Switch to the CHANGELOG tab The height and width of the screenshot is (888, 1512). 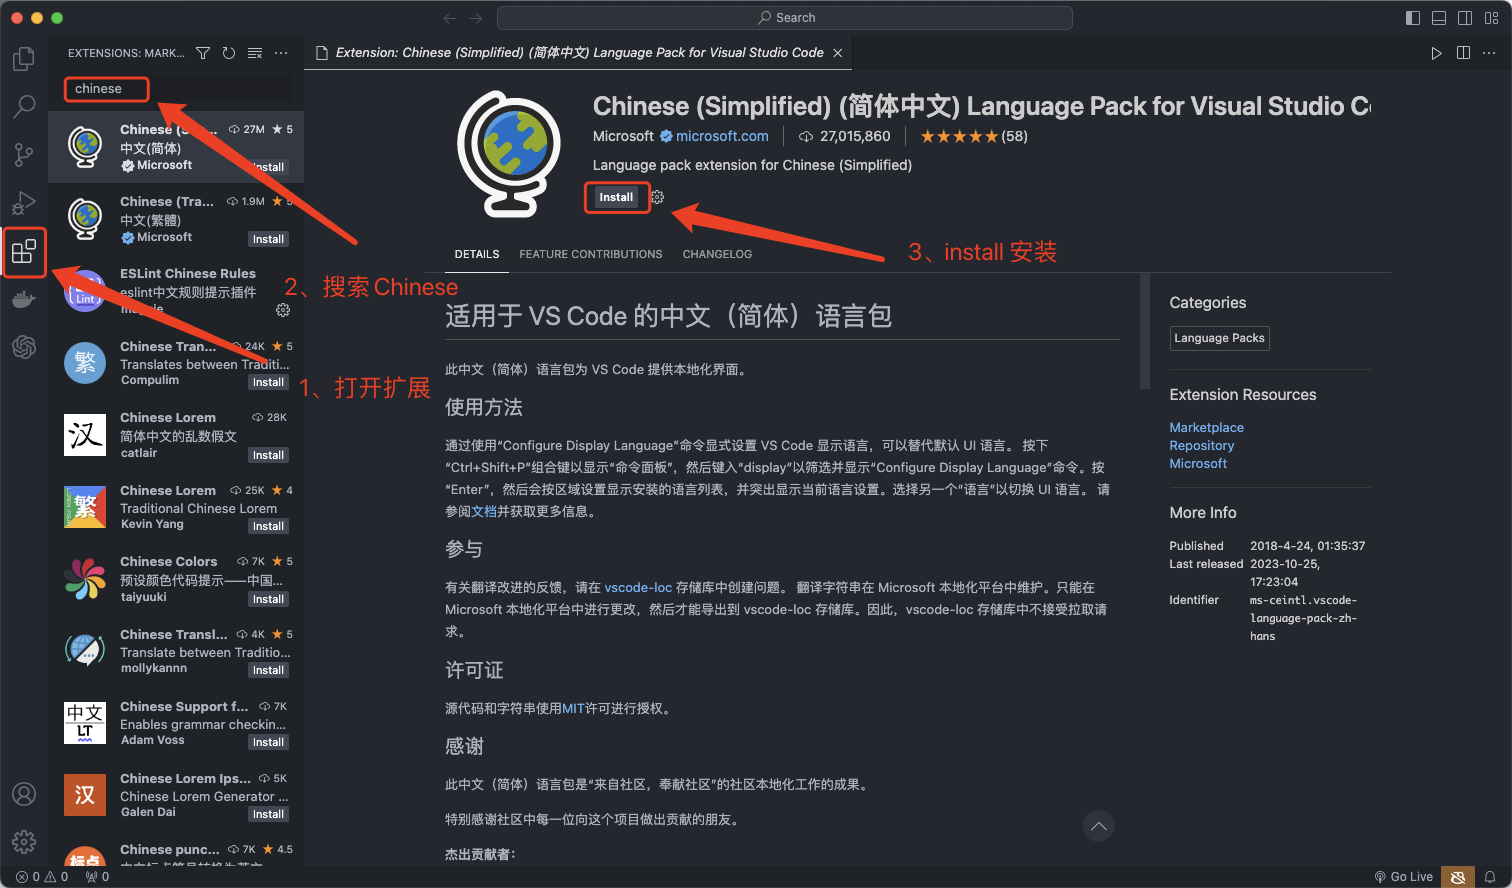click(x=717, y=254)
